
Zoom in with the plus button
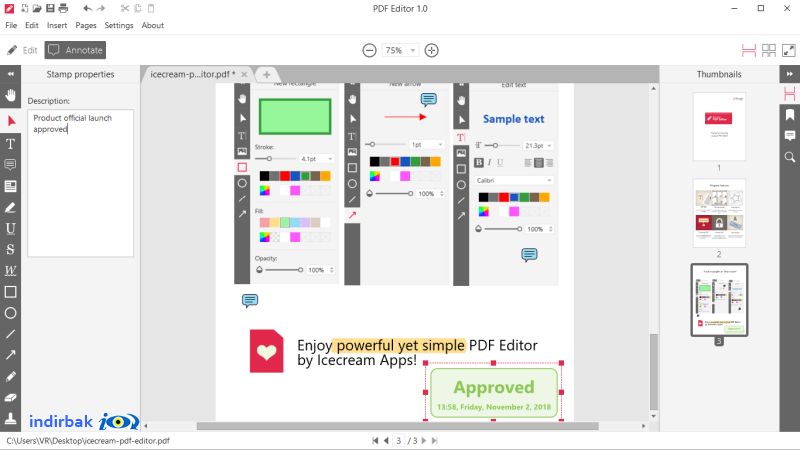pos(432,50)
